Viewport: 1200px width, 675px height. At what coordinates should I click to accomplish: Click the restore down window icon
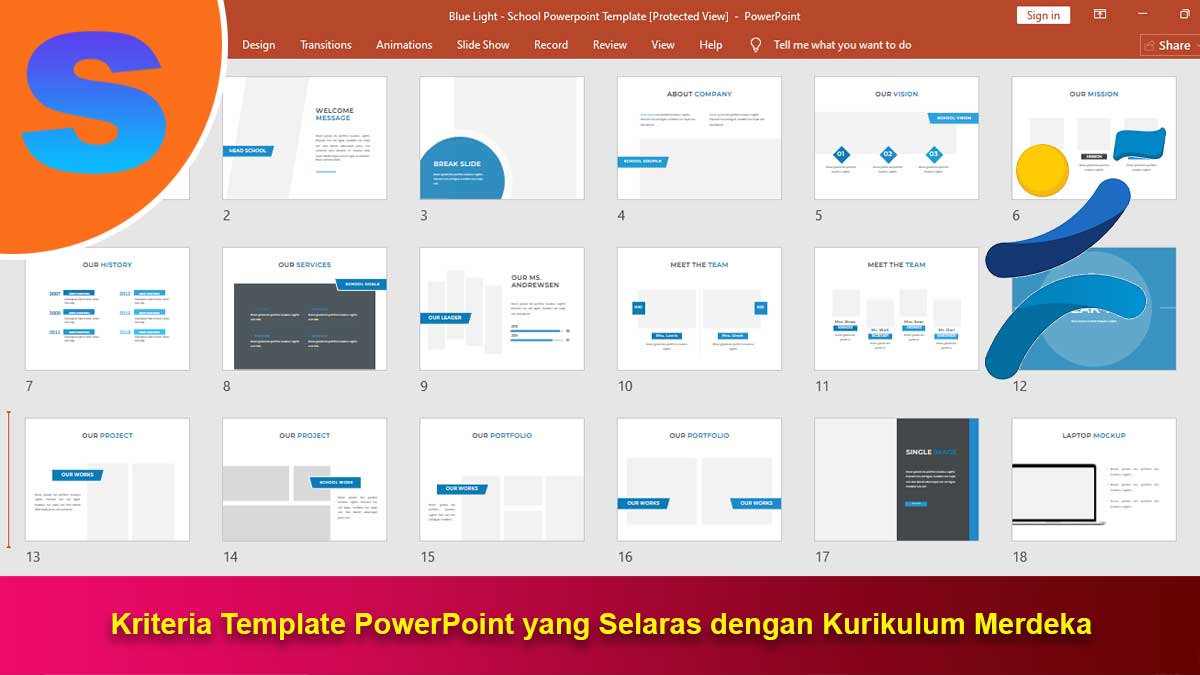(x=1186, y=15)
